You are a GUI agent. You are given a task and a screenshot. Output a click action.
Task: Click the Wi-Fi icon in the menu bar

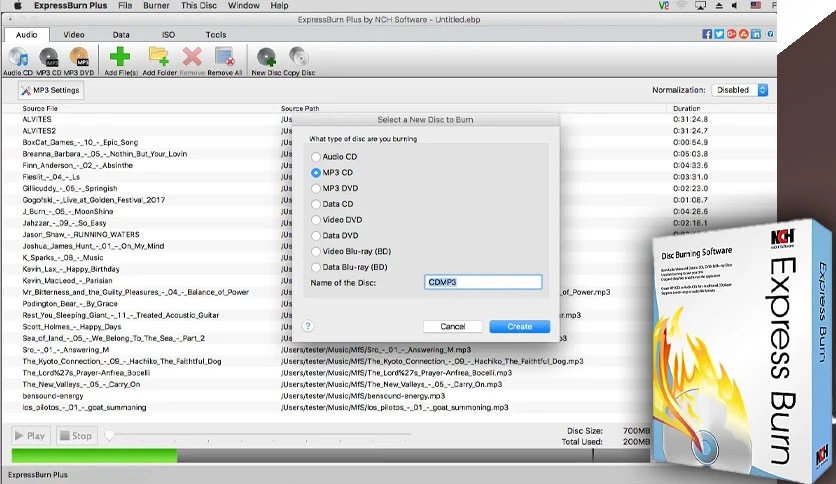click(681, 5)
